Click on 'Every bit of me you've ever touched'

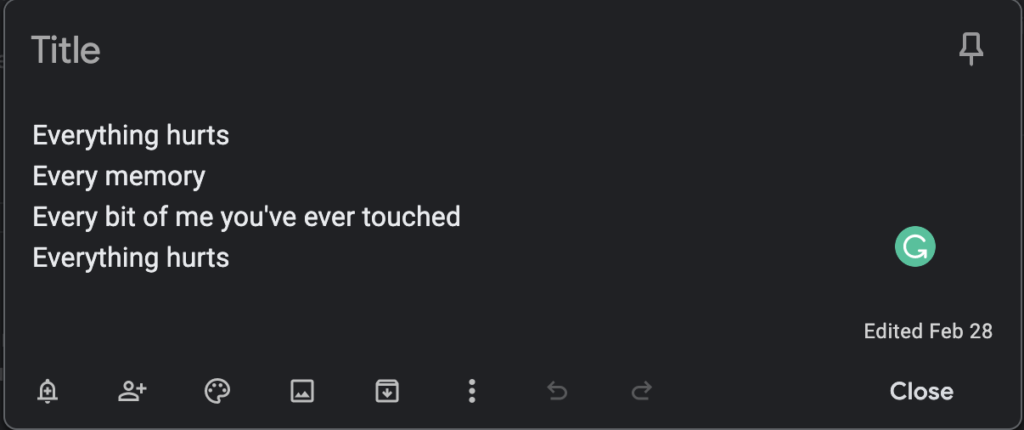(x=246, y=217)
